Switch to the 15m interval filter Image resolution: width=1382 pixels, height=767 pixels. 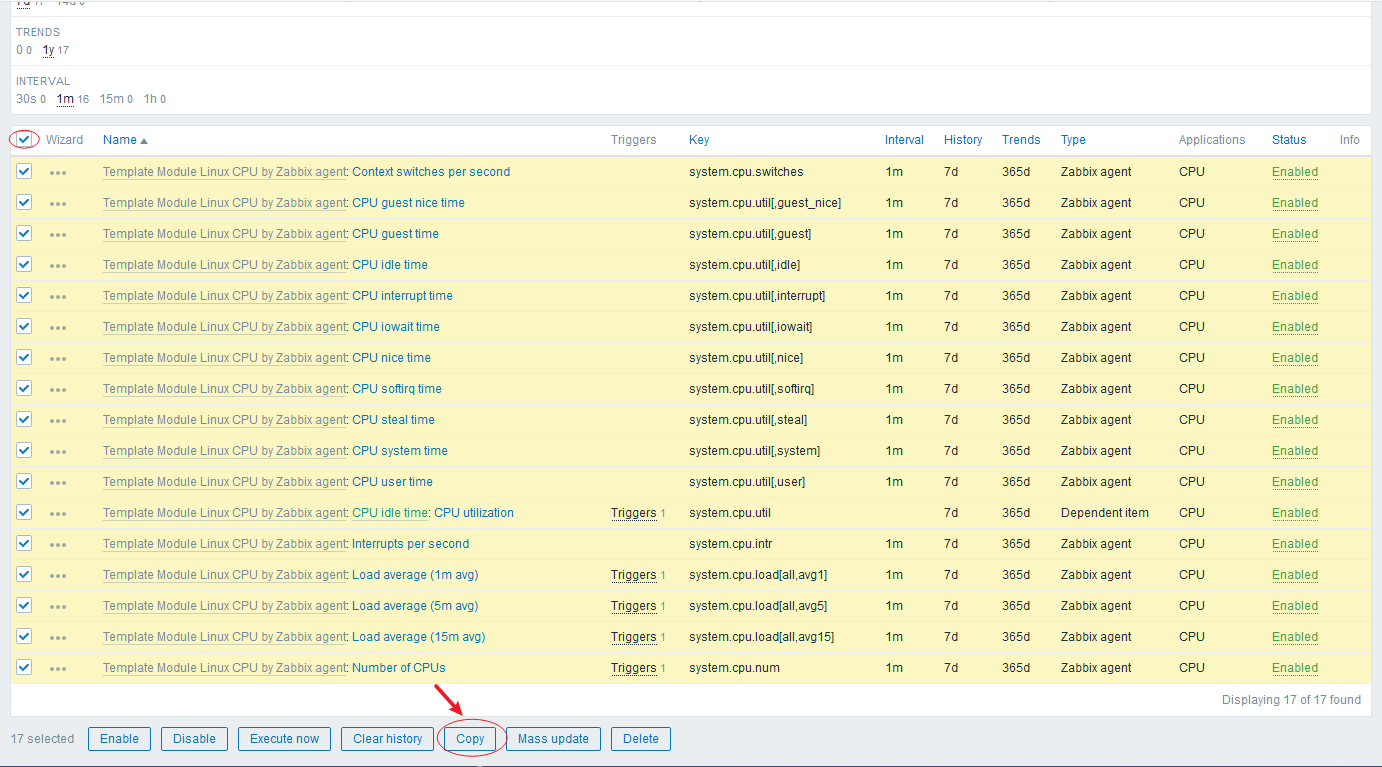point(110,99)
